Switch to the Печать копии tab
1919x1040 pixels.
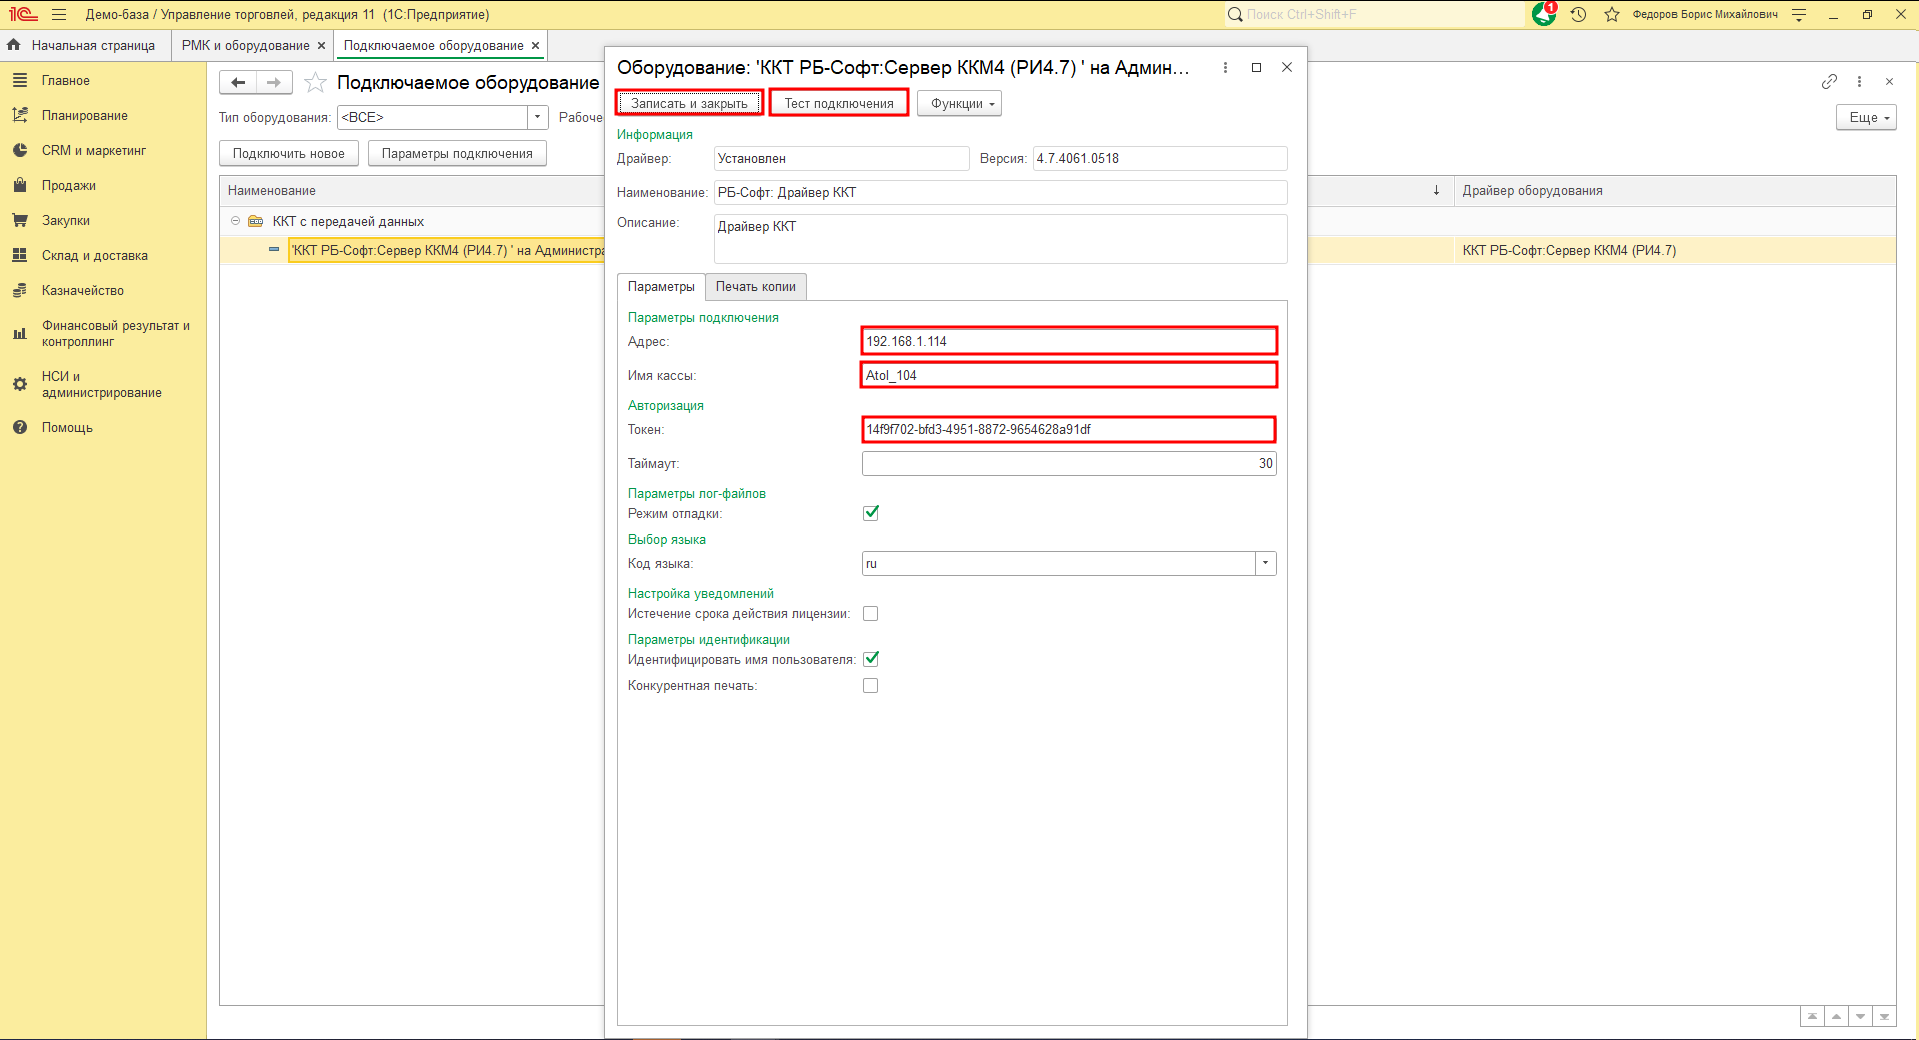click(756, 287)
